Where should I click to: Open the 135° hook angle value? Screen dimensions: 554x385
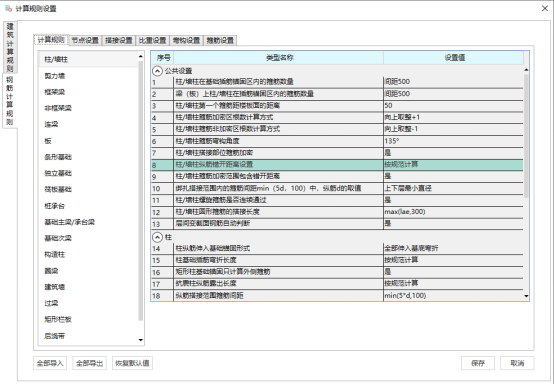pos(453,141)
